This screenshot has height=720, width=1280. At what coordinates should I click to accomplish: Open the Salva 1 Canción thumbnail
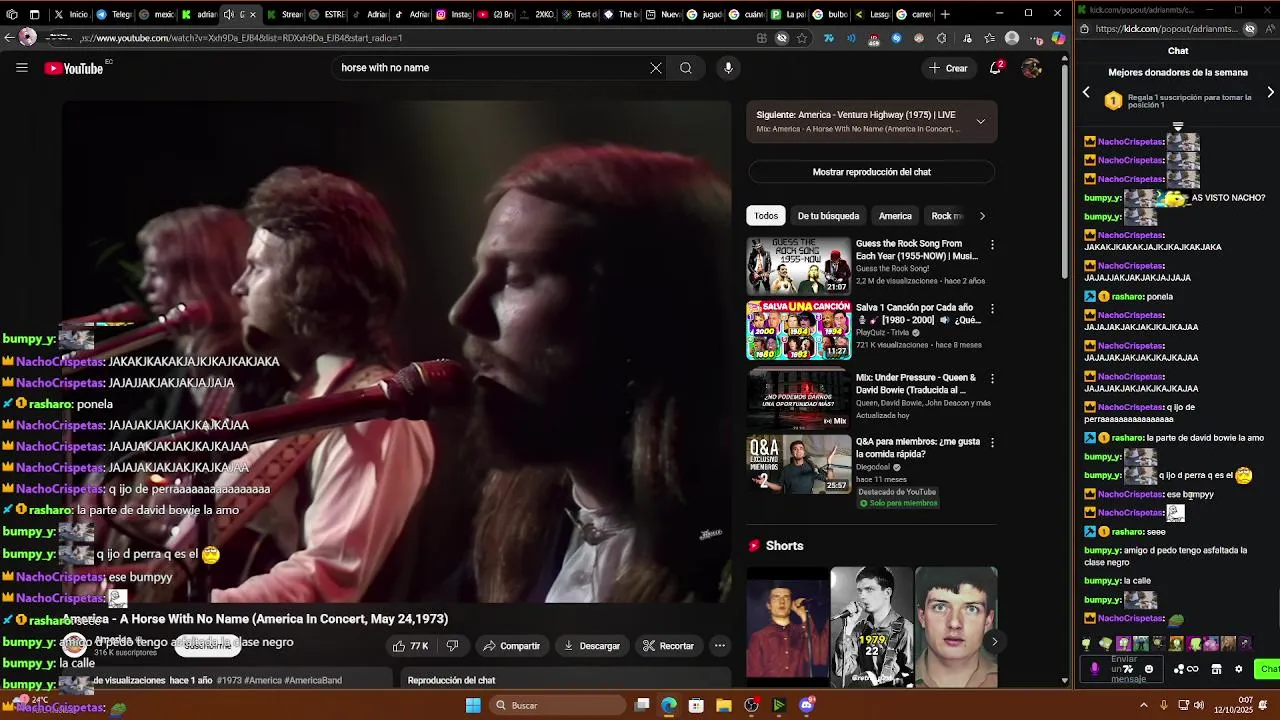(798, 330)
